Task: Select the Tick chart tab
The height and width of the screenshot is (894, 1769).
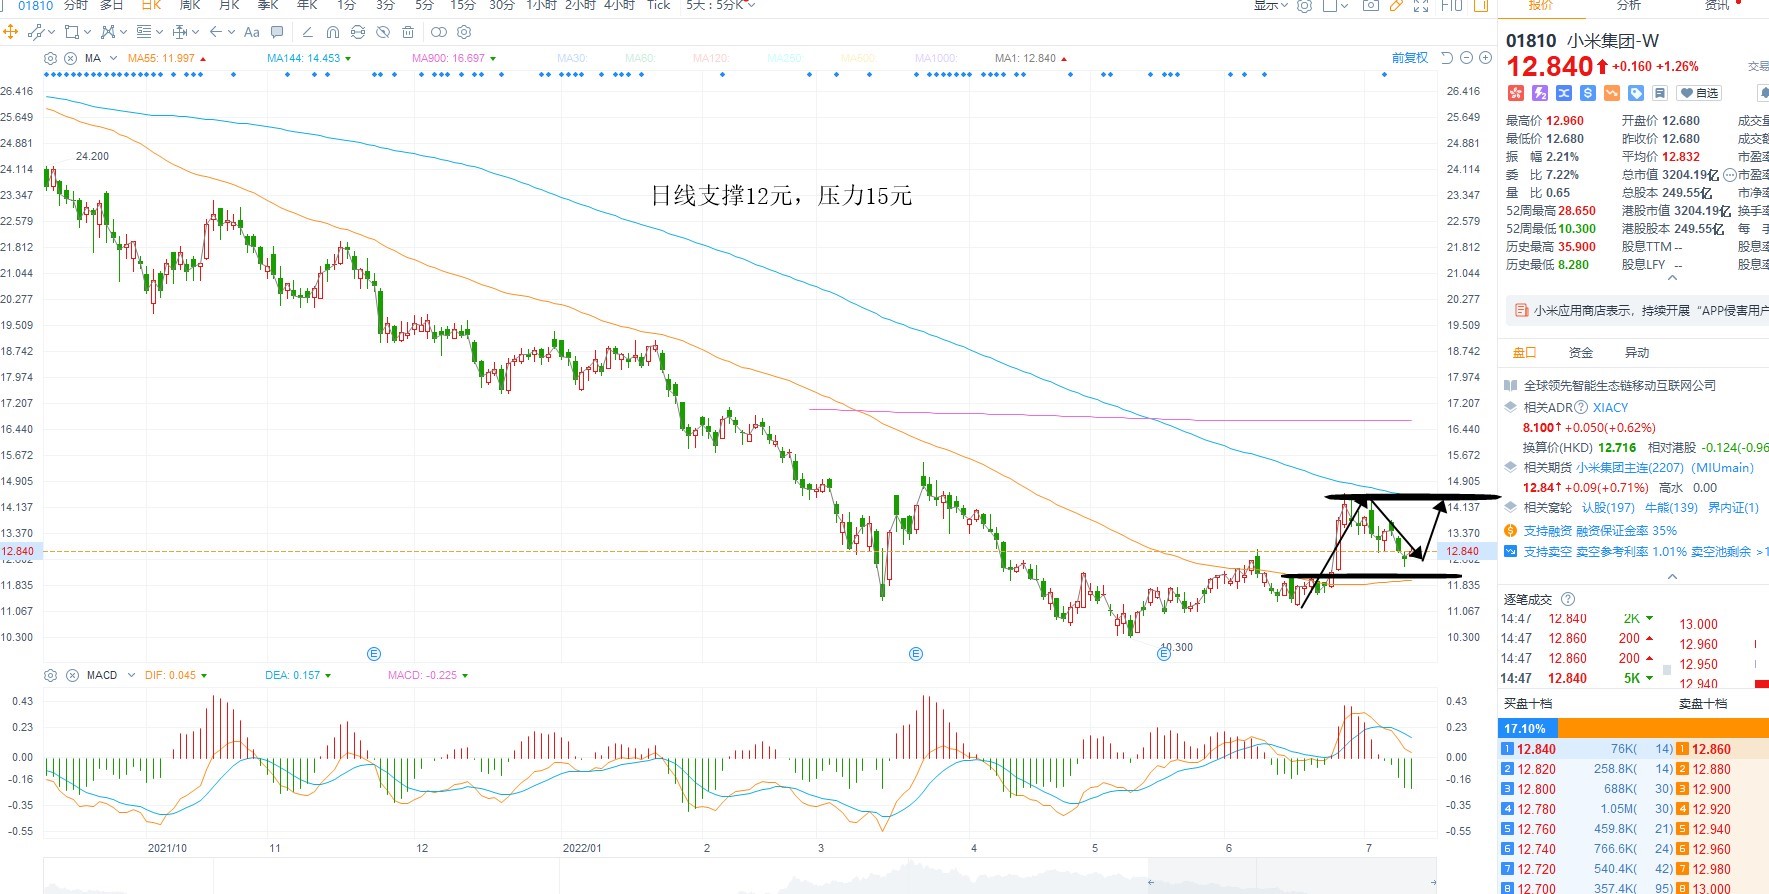Action: (x=658, y=5)
